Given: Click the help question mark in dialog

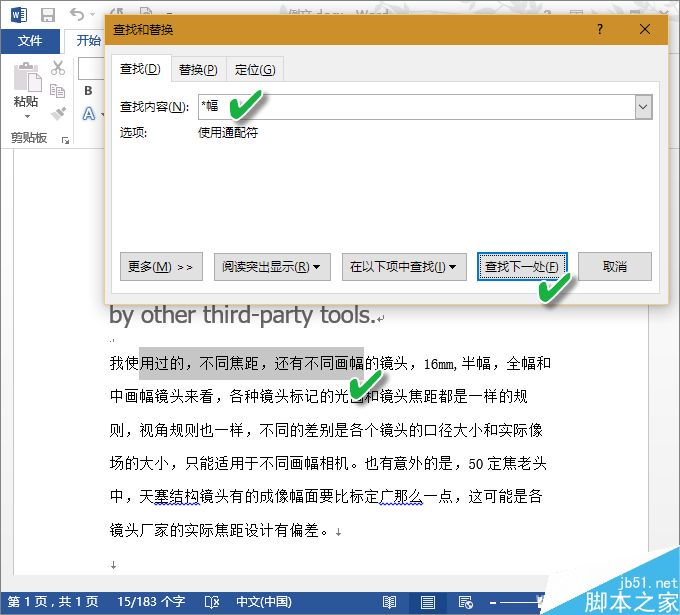Looking at the screenshot, I should pyautogui.click(x=600, y=29).
